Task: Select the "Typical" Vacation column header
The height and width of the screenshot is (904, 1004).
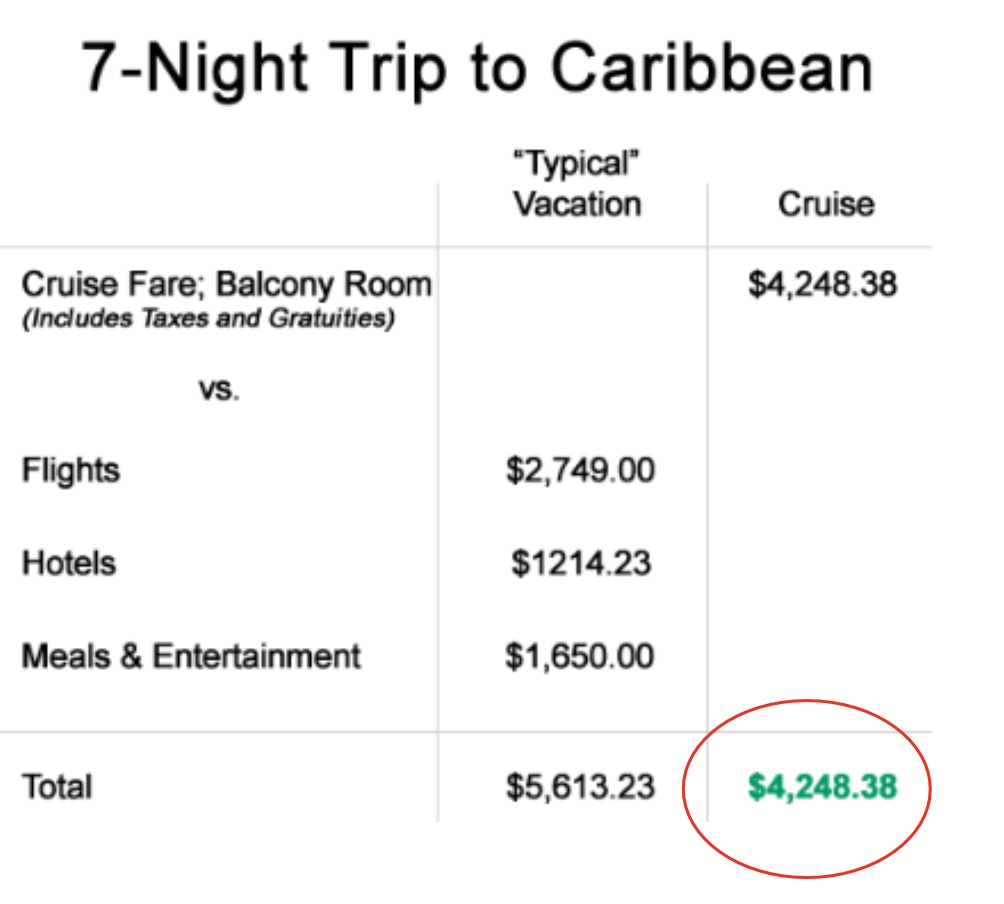Action: 577,185
